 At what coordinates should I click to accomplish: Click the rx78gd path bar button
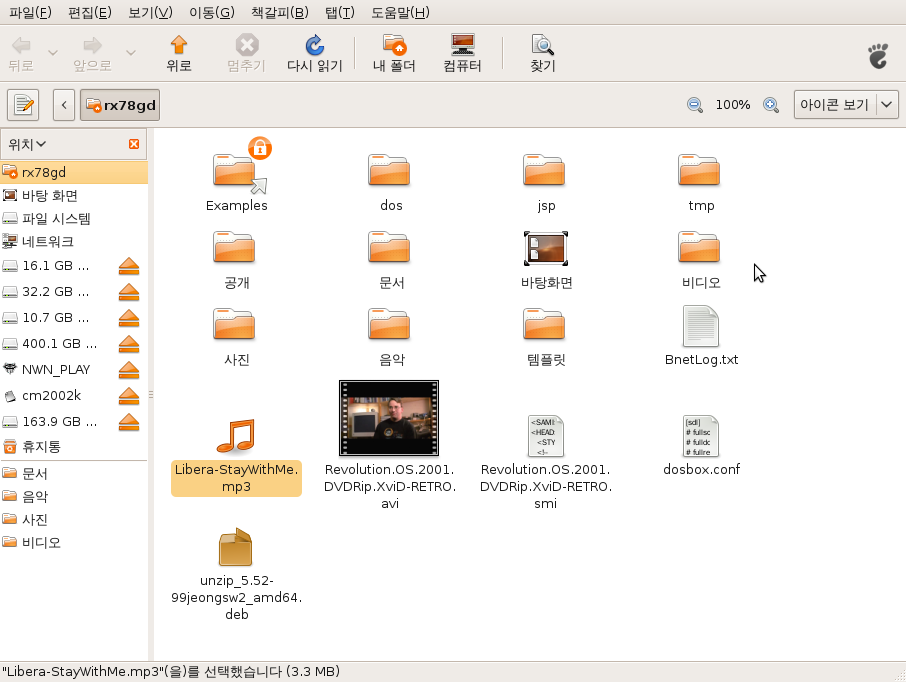pyautogui.click(x=120, y=105)
